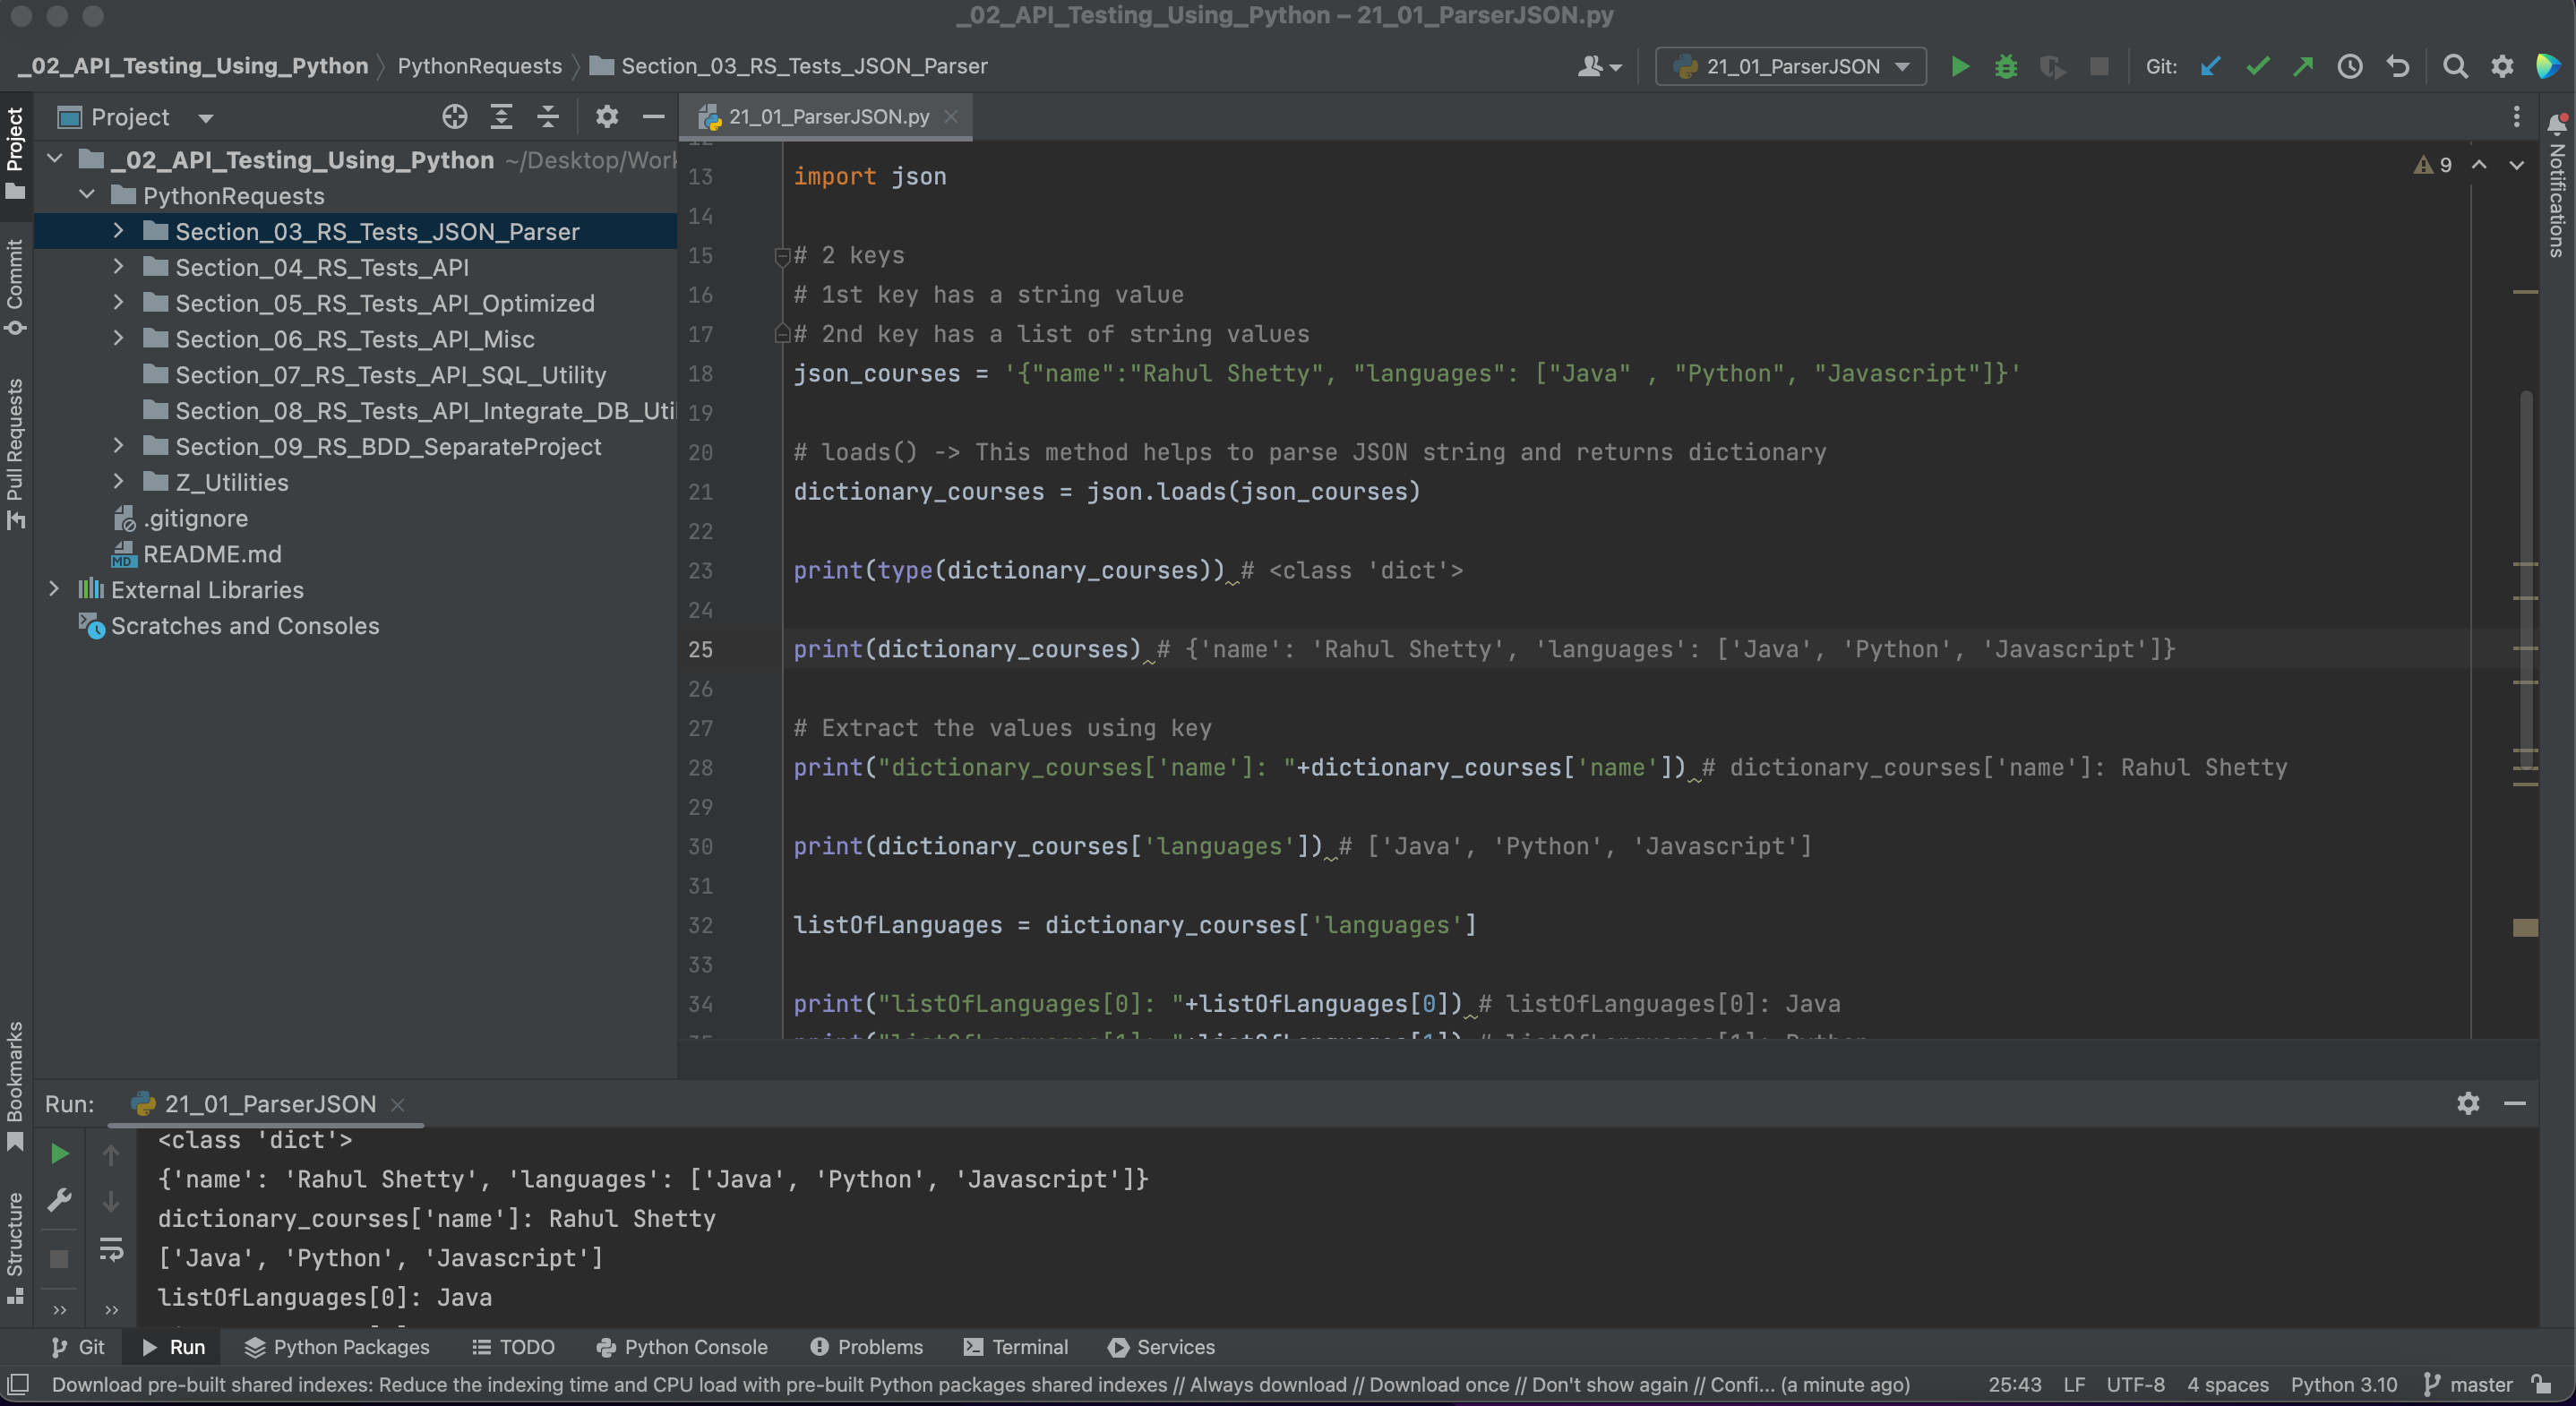Hide the Run tool window
This screenshot has width=2576, height=1406.
click(x=2515, y=1104)
